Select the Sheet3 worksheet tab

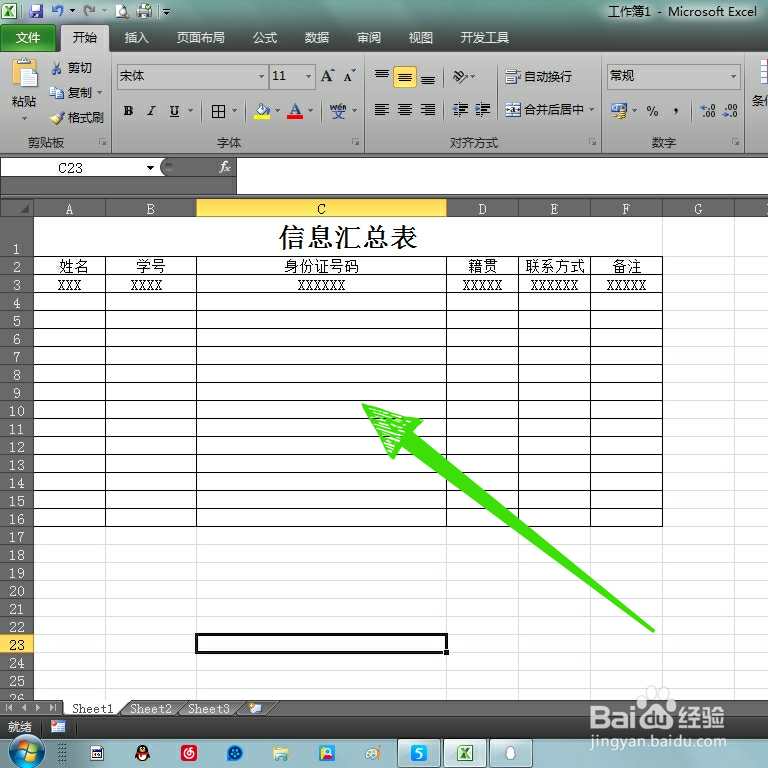tap(209, 709)
